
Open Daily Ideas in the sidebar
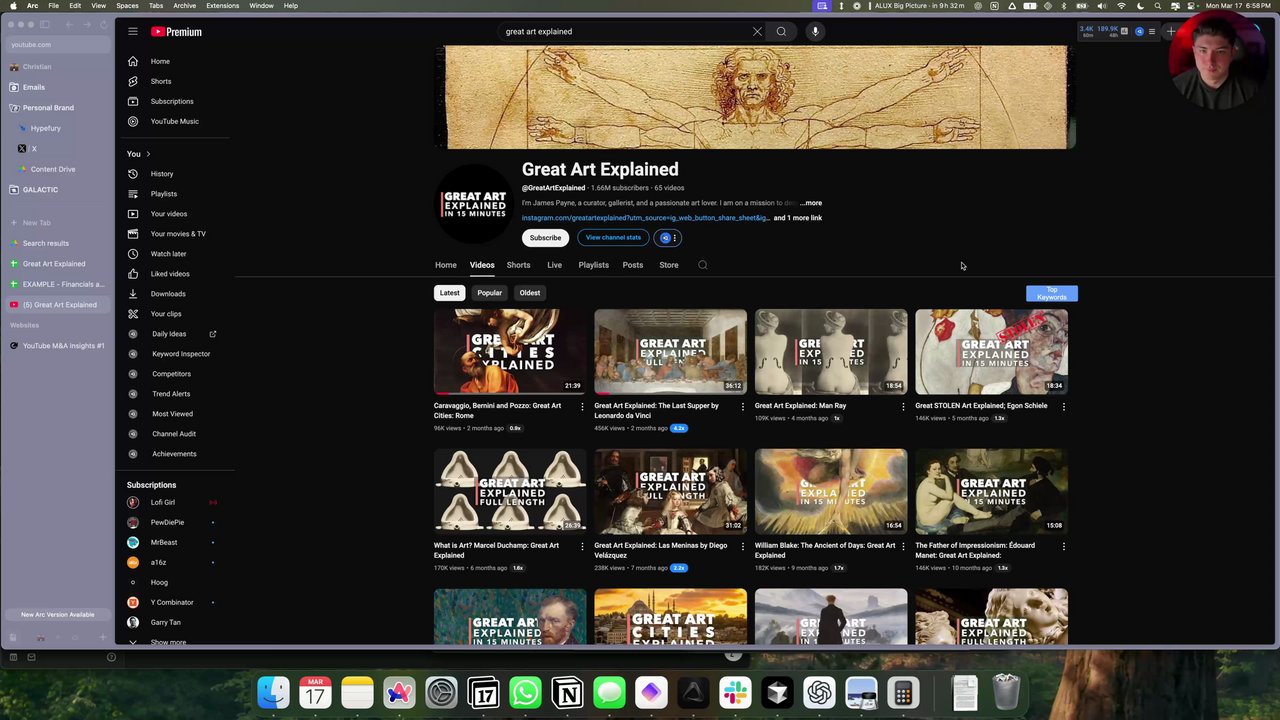point(169,334)
